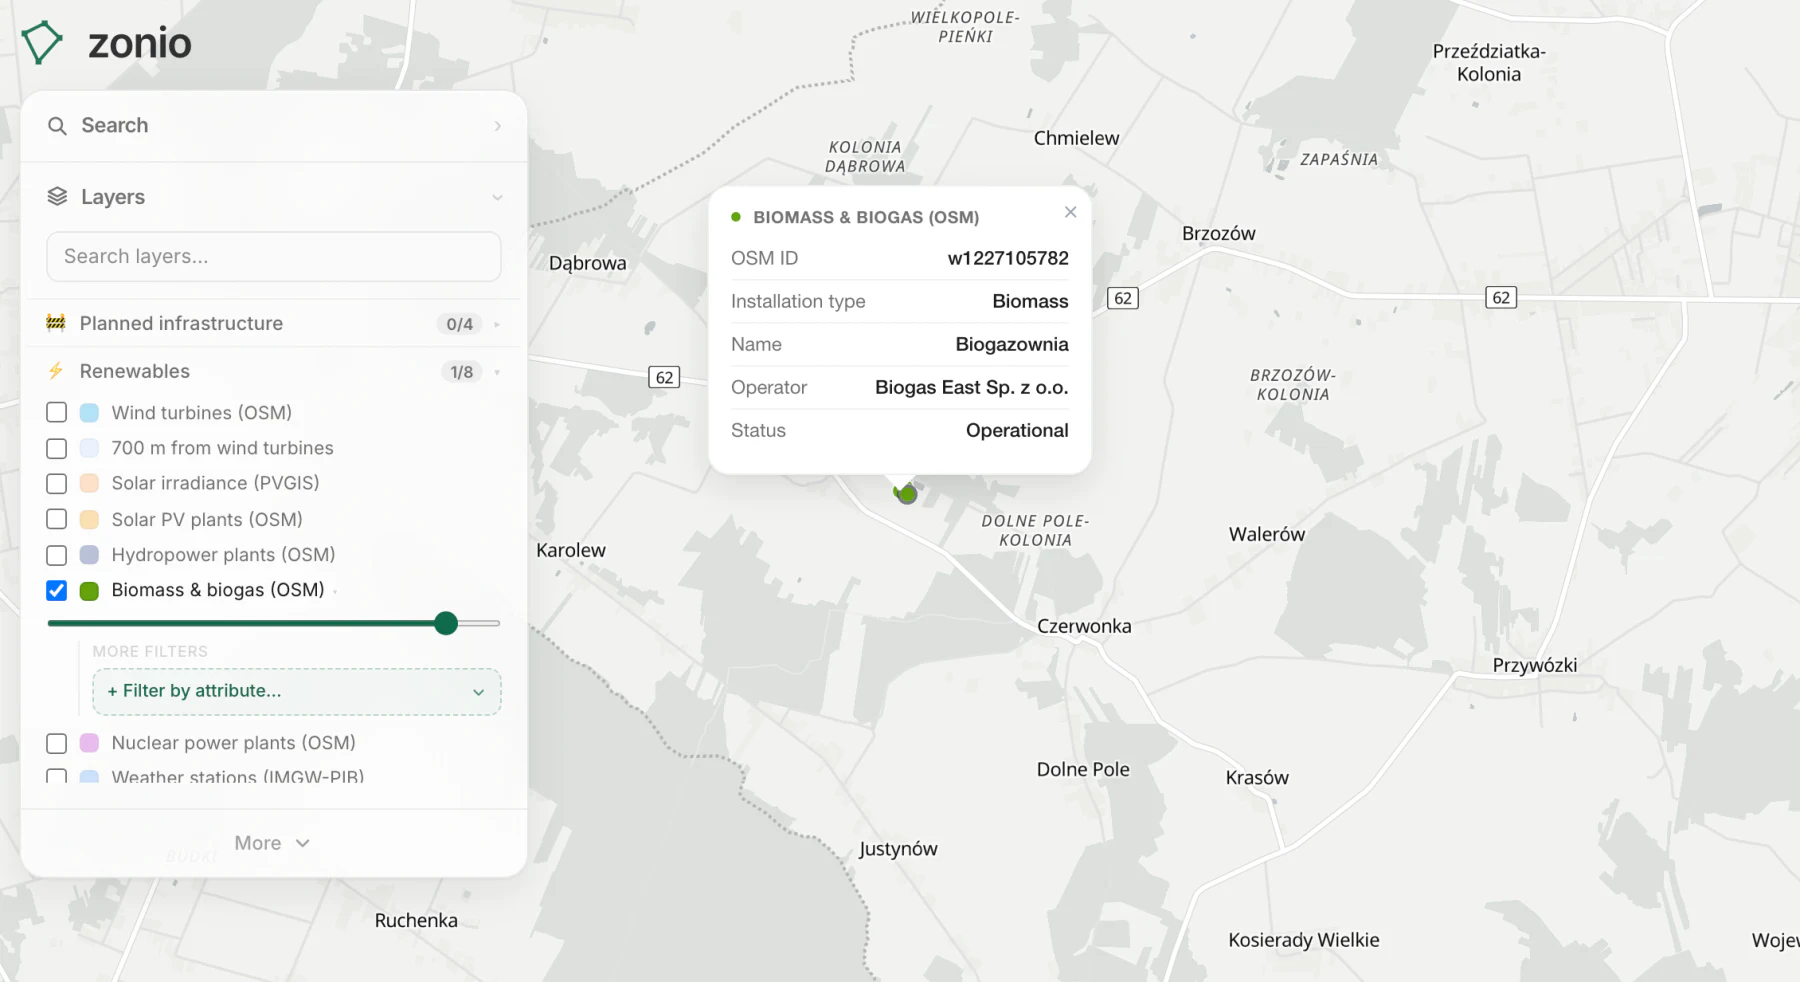Click Planned infrastructure 0/4 count badge

tap(459, 324)
